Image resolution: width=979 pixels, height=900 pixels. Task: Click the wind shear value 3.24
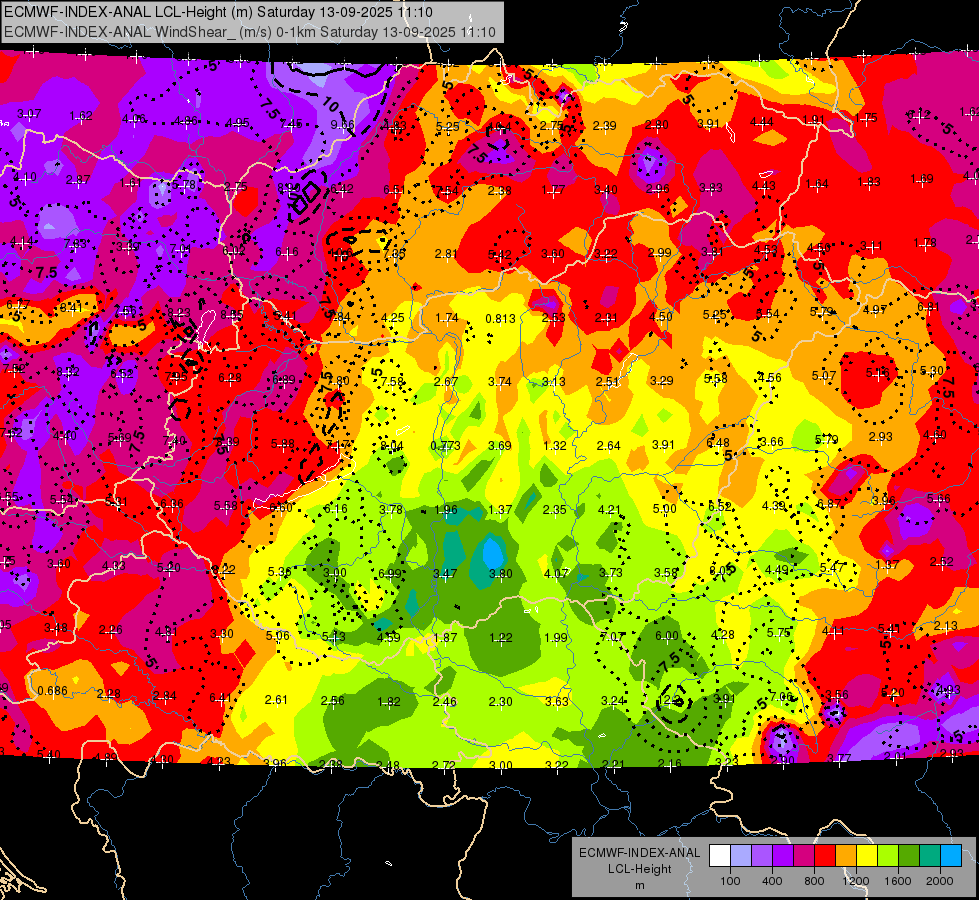click(x=612, y=701)
